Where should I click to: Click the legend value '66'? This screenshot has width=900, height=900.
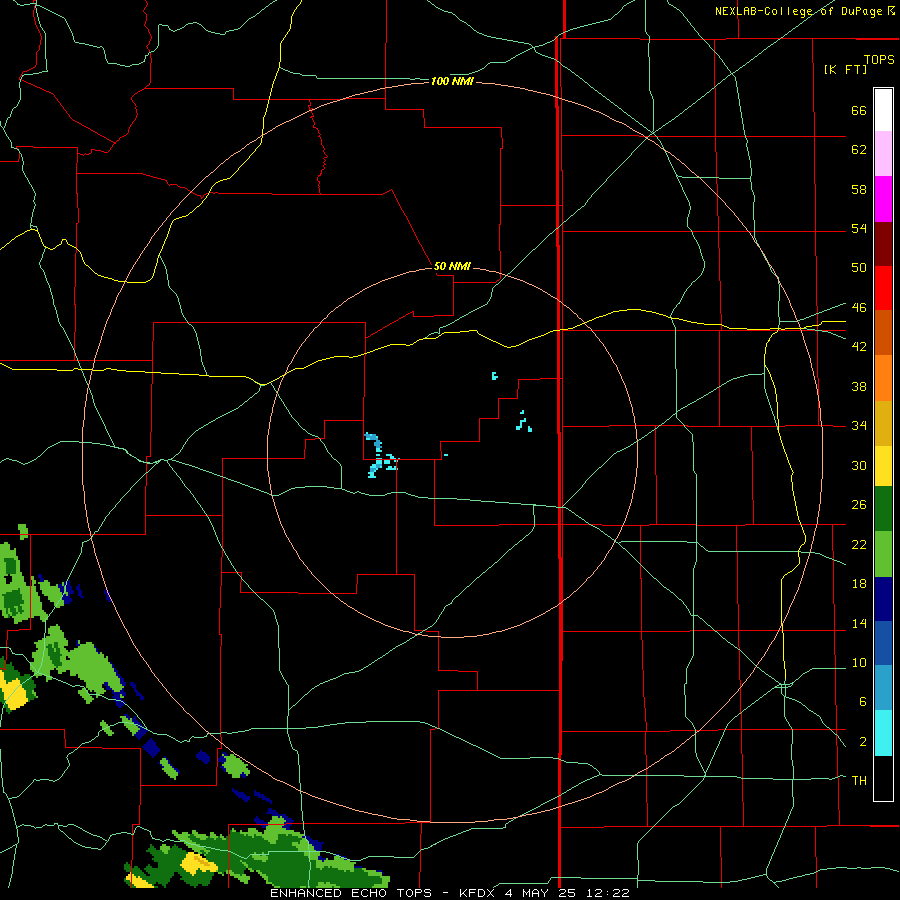point(859,110)
